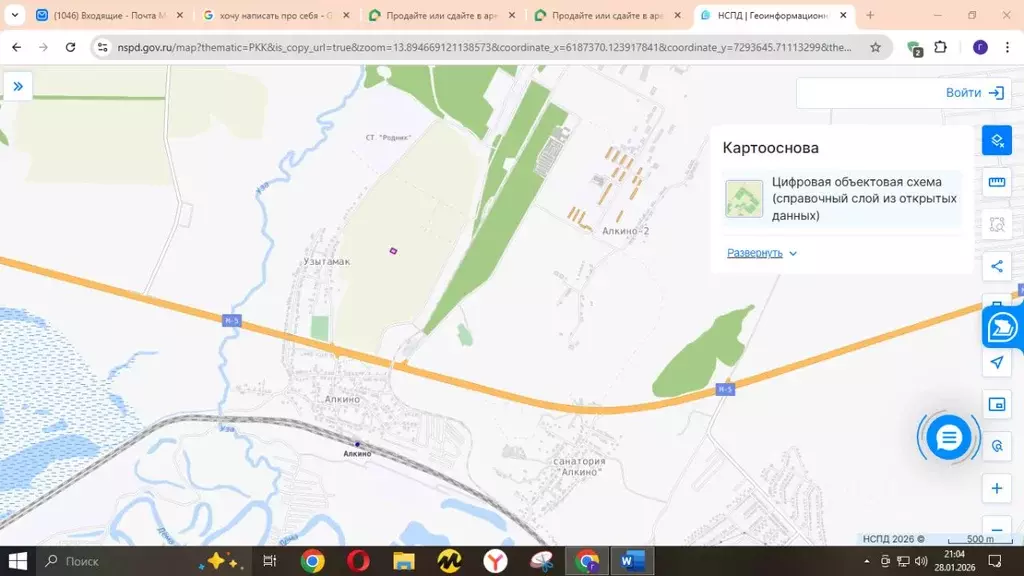Viewport: 1024px width, 576px height.
Task: Open the round chat assistant button
Action: [x=948, y=437]
